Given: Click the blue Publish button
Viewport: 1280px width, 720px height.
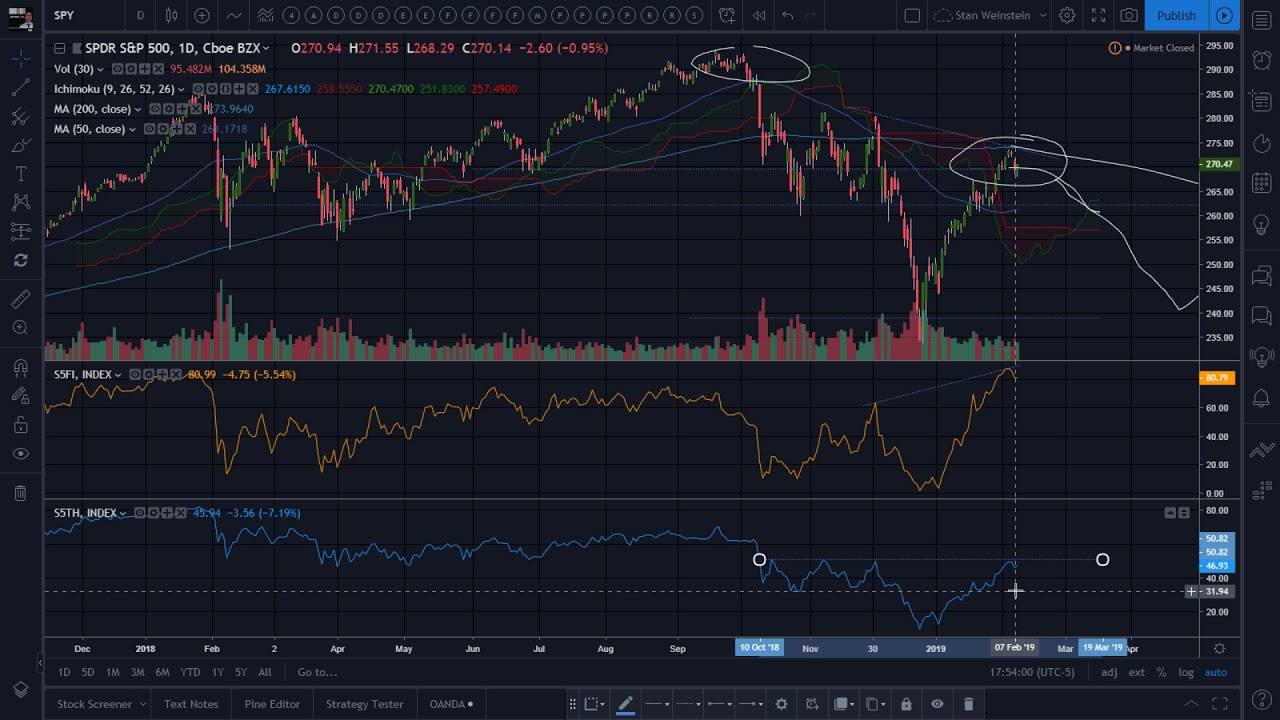Looking at the screenshot, I should 1176,15.
